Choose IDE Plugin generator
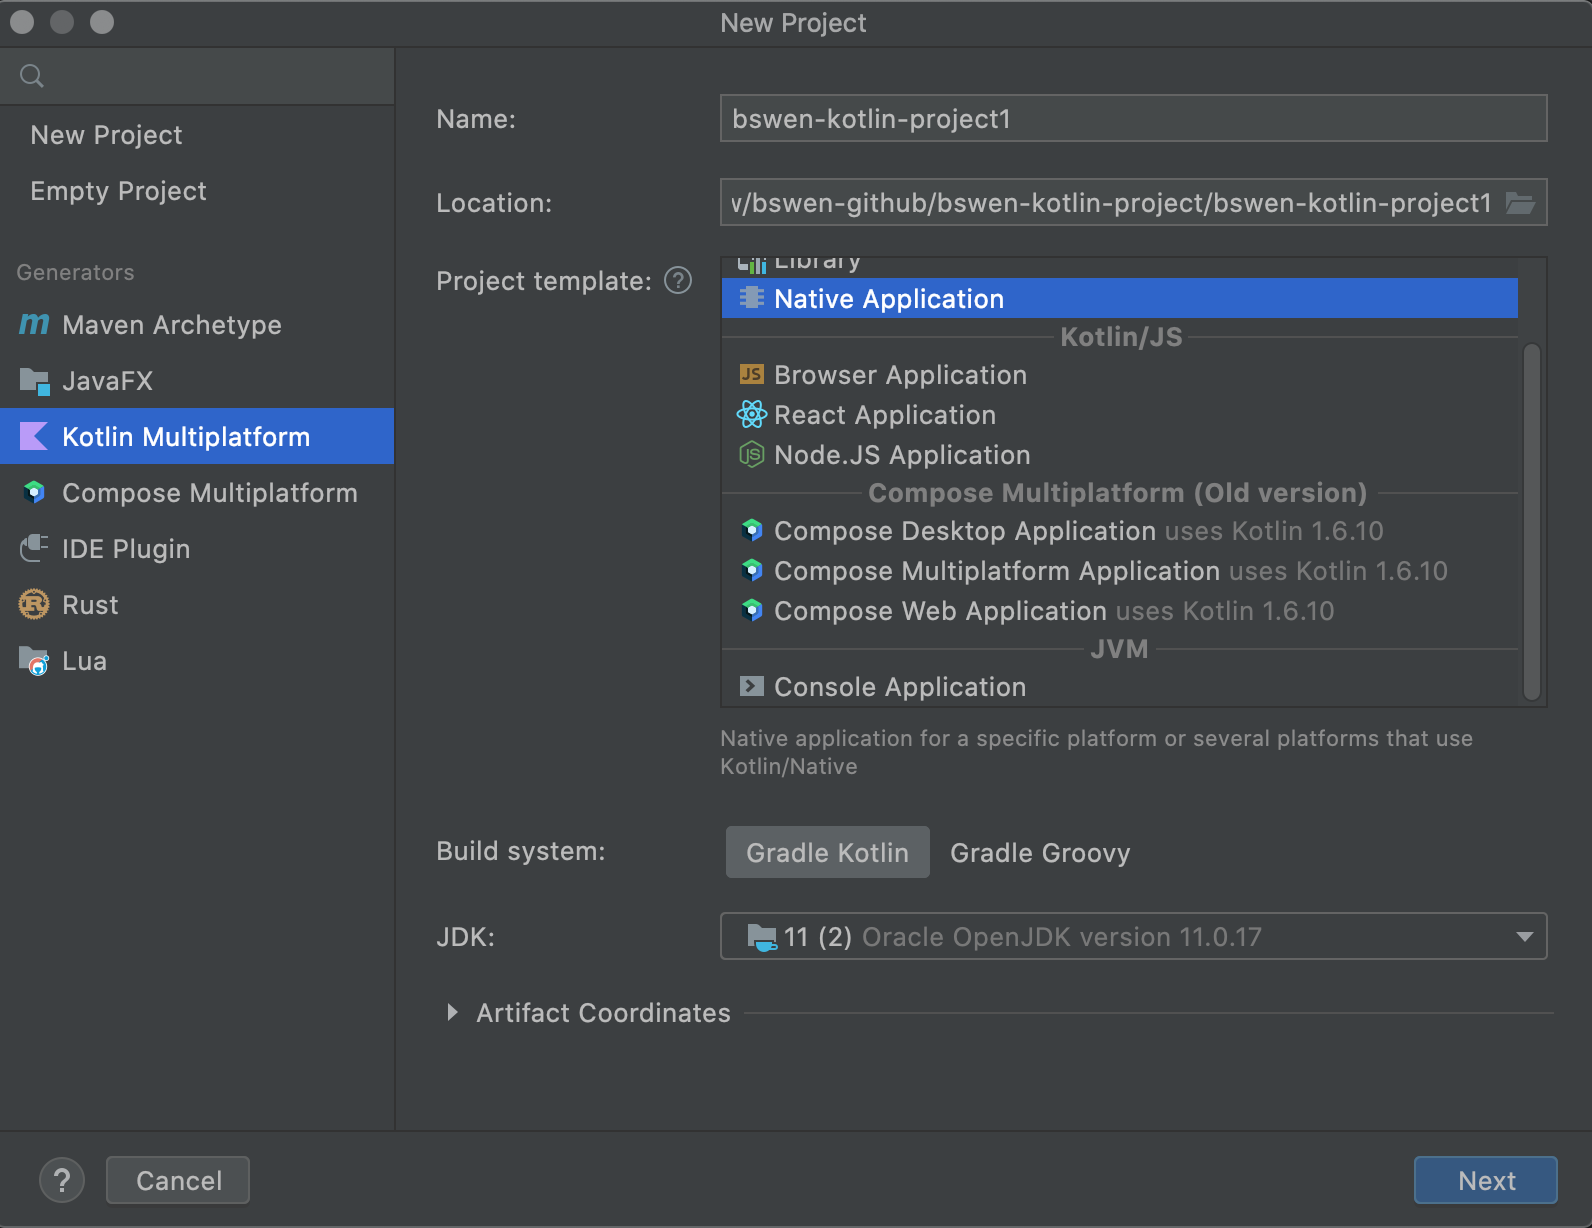The width and height of the screenshot is (1592, 1228). click(x=197, y=548)
